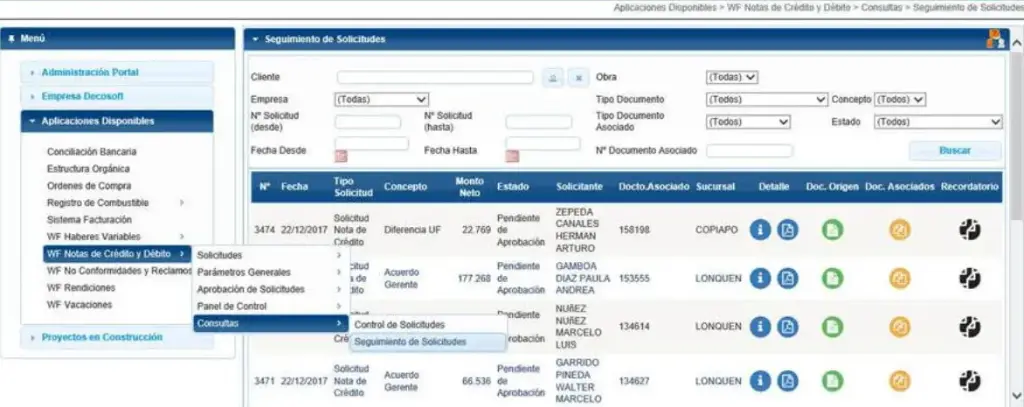Open Aprobación de Solicitudes submenu

(x=270, y=289)
